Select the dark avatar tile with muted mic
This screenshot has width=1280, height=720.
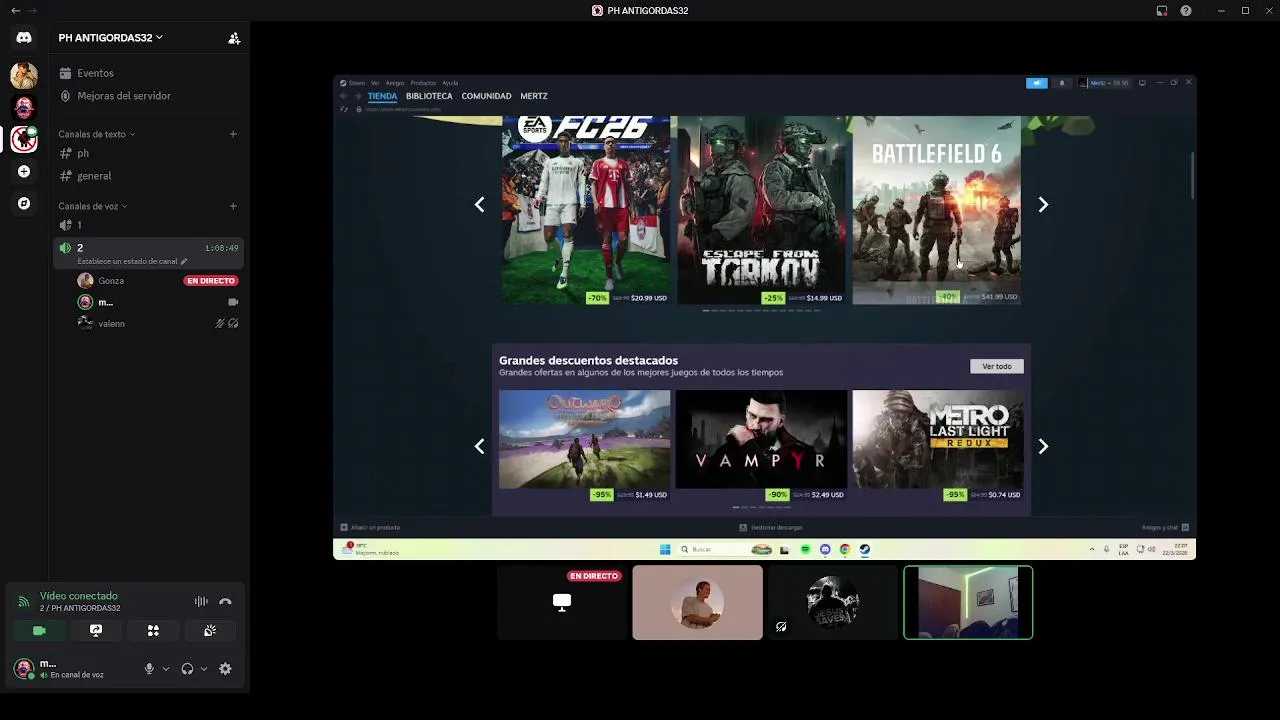pyautogui.click(x=833, y=602)
